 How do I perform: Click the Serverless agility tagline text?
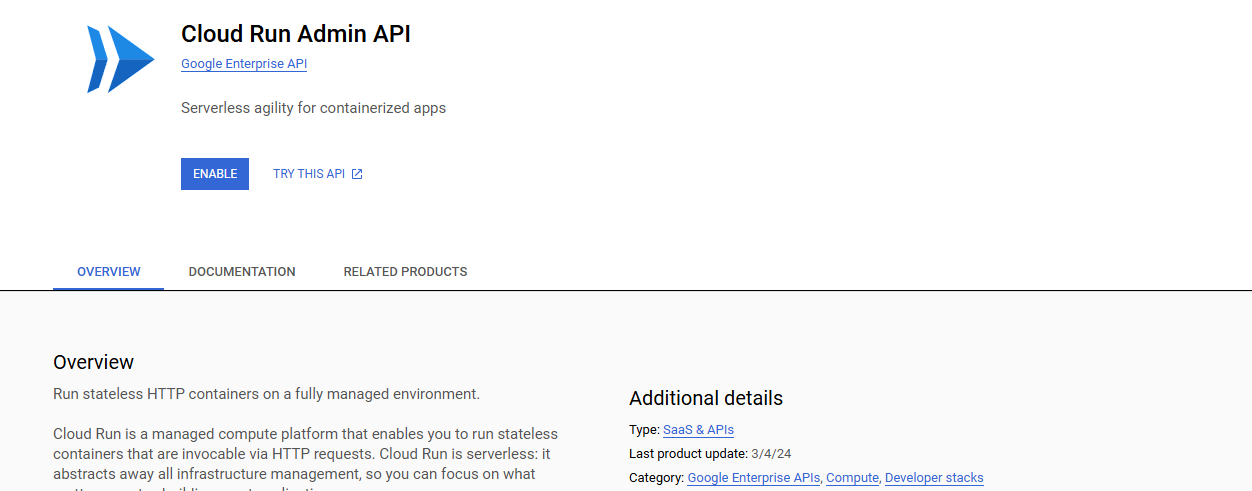coord(313,108)
